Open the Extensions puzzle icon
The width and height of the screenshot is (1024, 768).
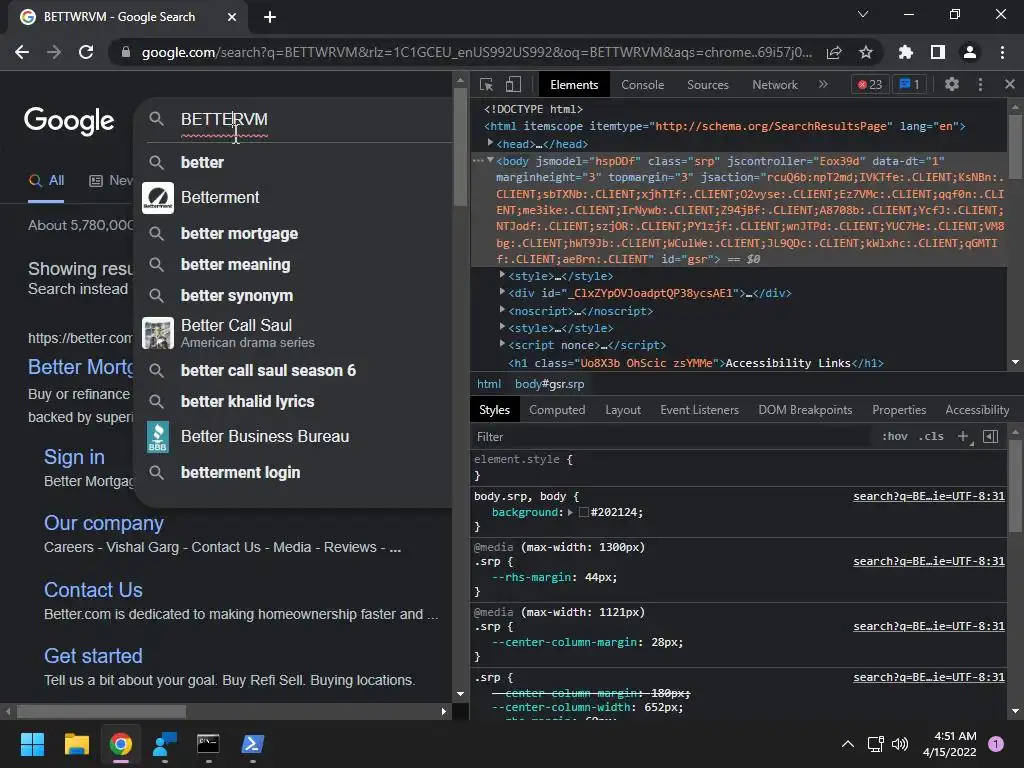[906, 52]
